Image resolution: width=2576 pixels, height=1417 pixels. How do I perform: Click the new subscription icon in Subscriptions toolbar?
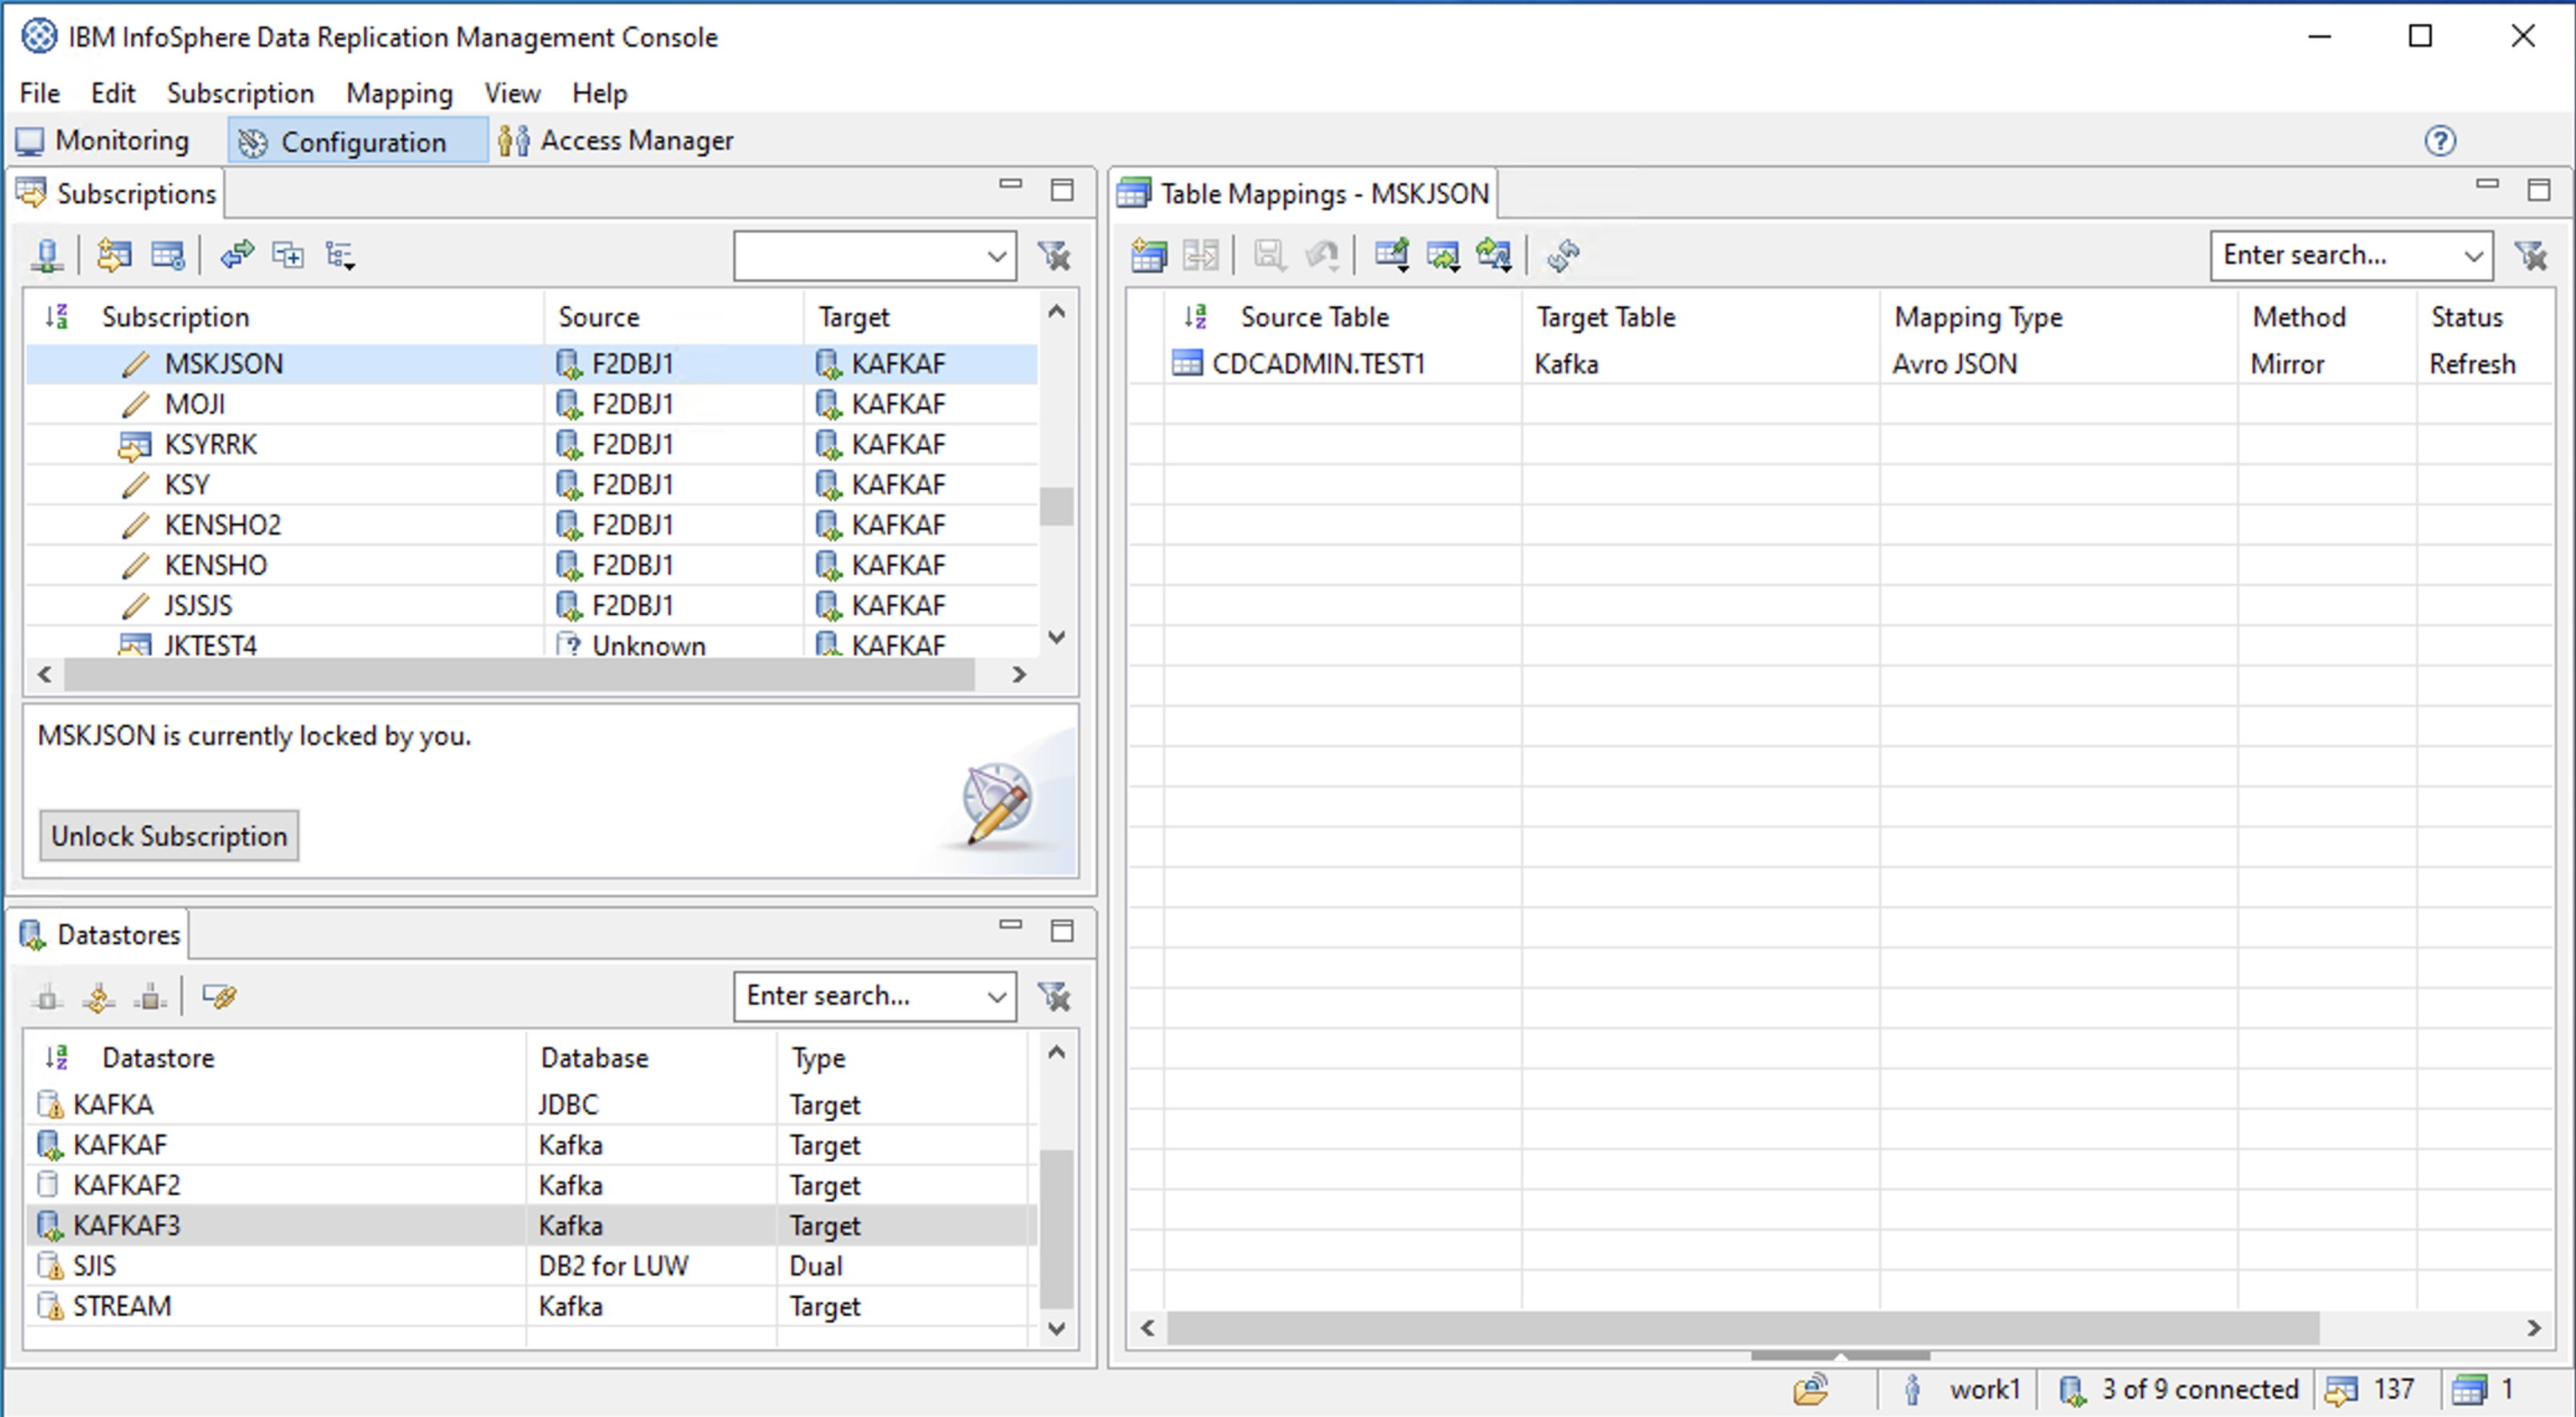[x=114, y=255]
